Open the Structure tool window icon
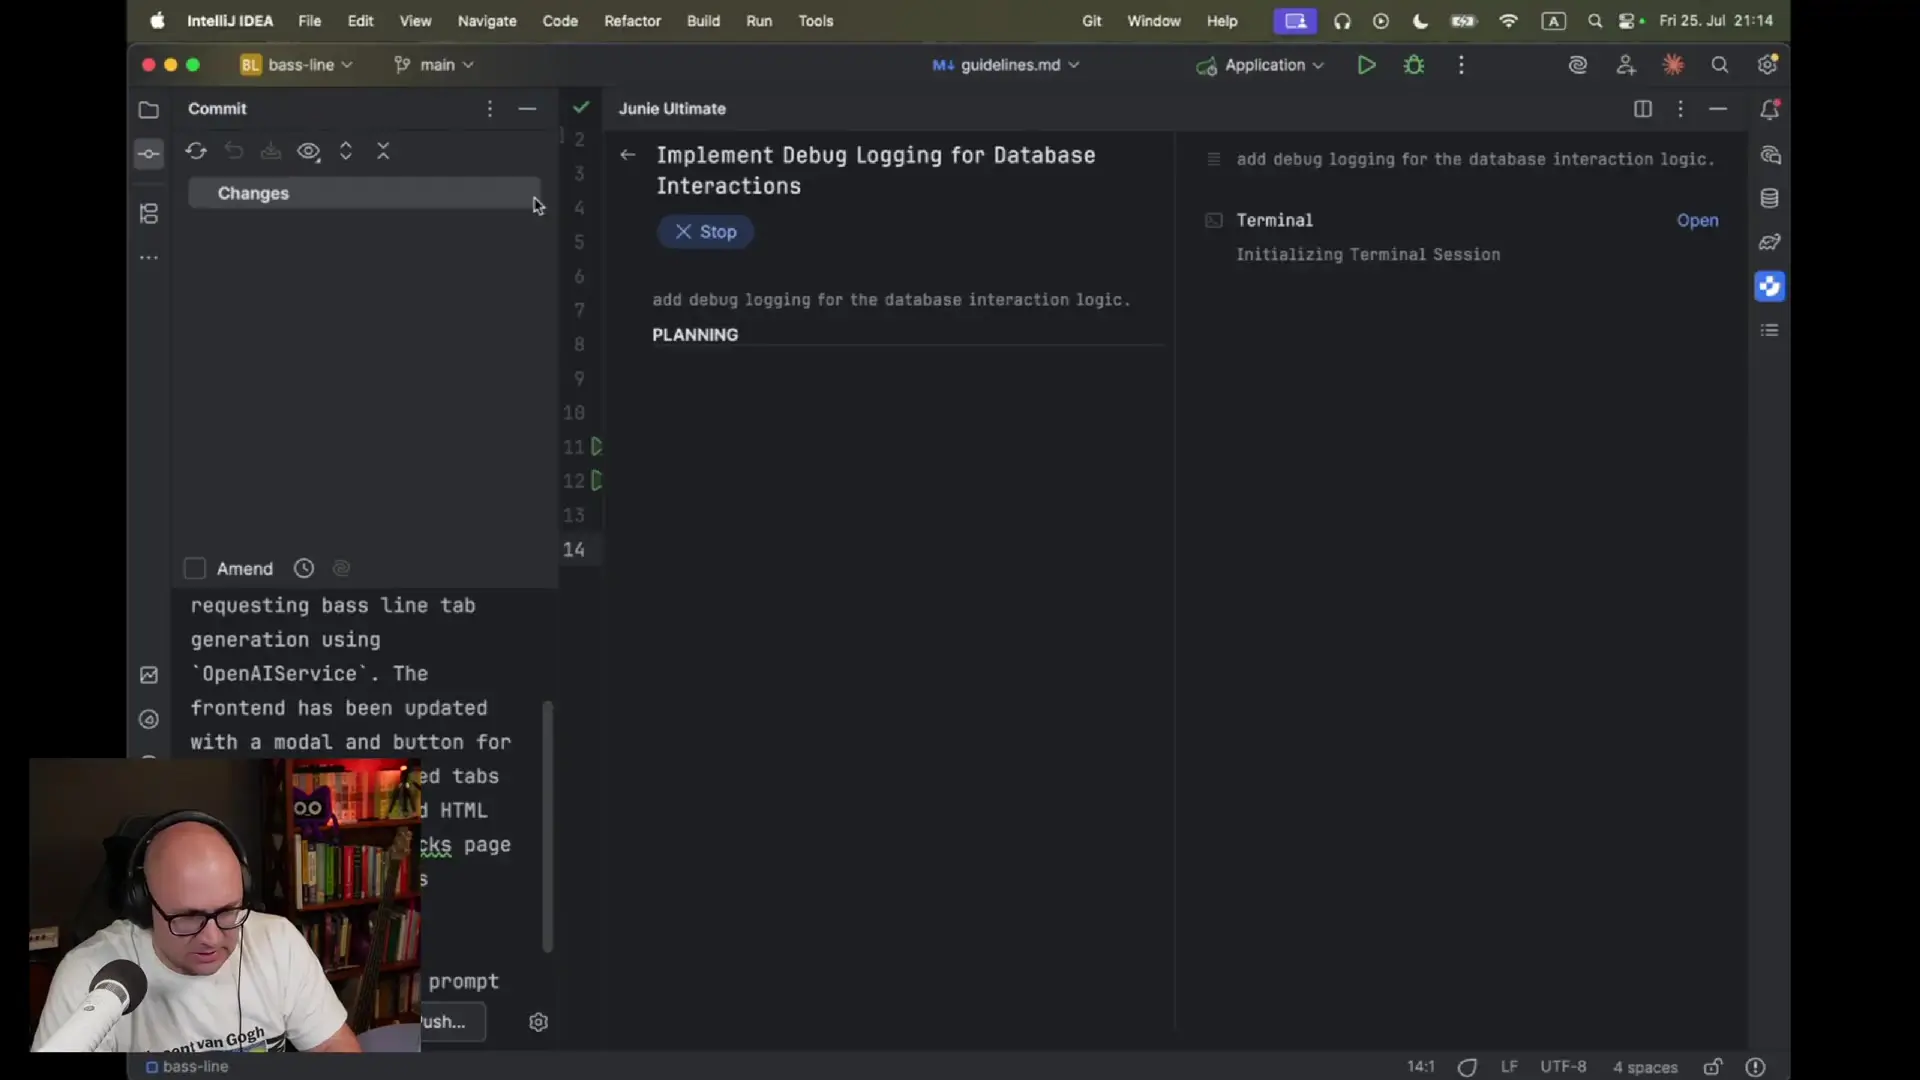 pyautogui.click(x=149, y=213)
